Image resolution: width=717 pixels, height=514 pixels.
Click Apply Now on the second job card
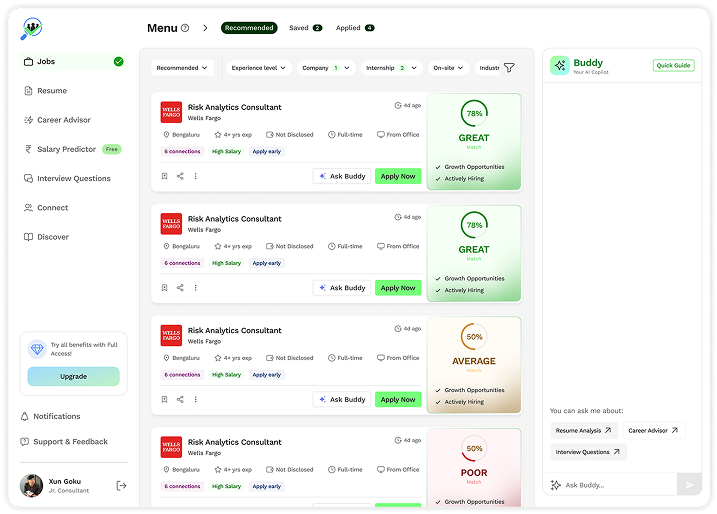398,288
